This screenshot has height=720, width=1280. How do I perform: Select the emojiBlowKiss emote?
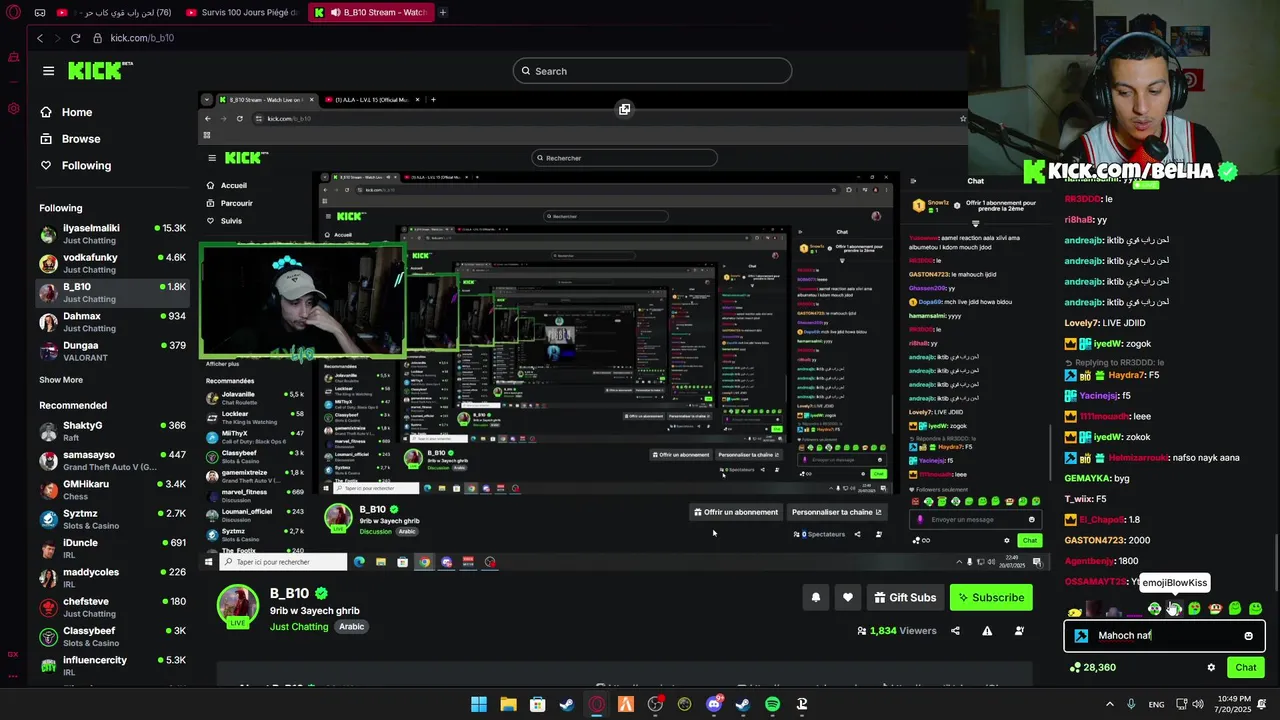[1174, 608]
